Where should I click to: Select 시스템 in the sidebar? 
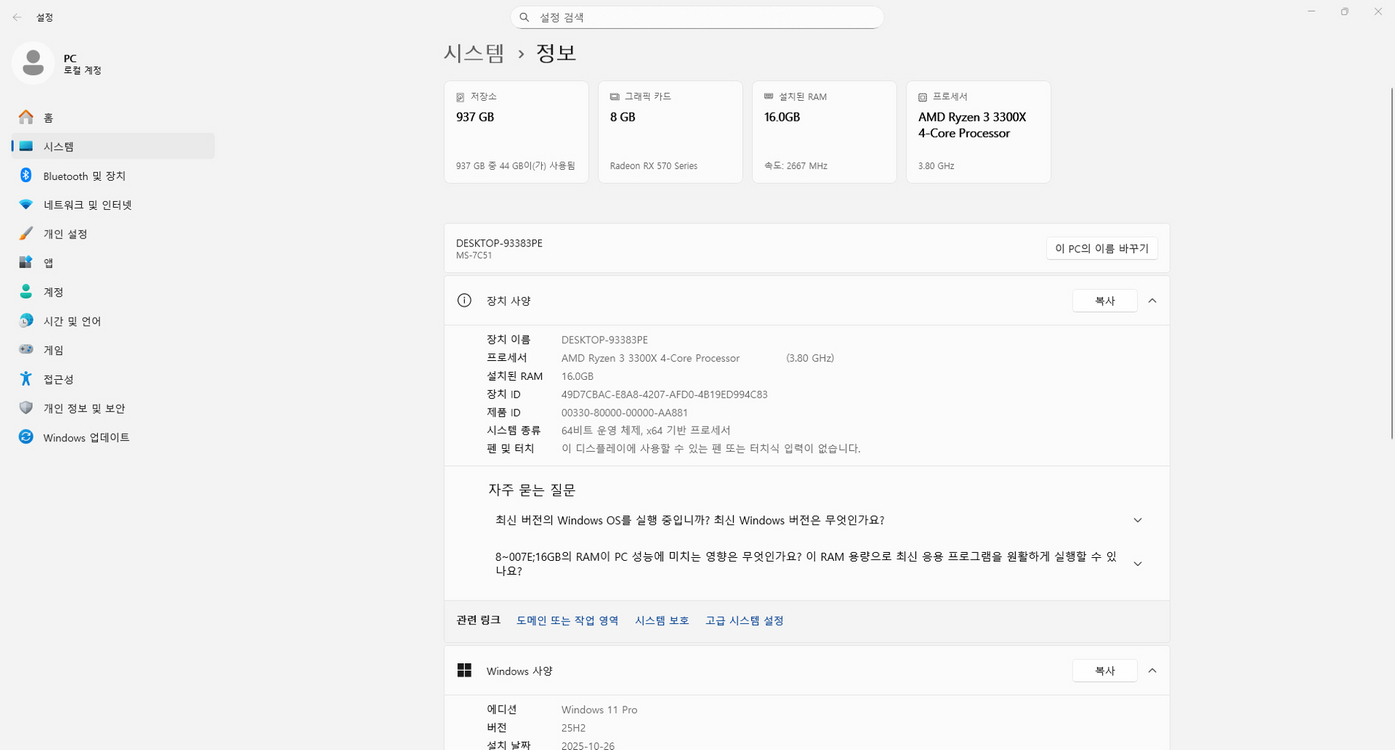[x=58, y=146]
